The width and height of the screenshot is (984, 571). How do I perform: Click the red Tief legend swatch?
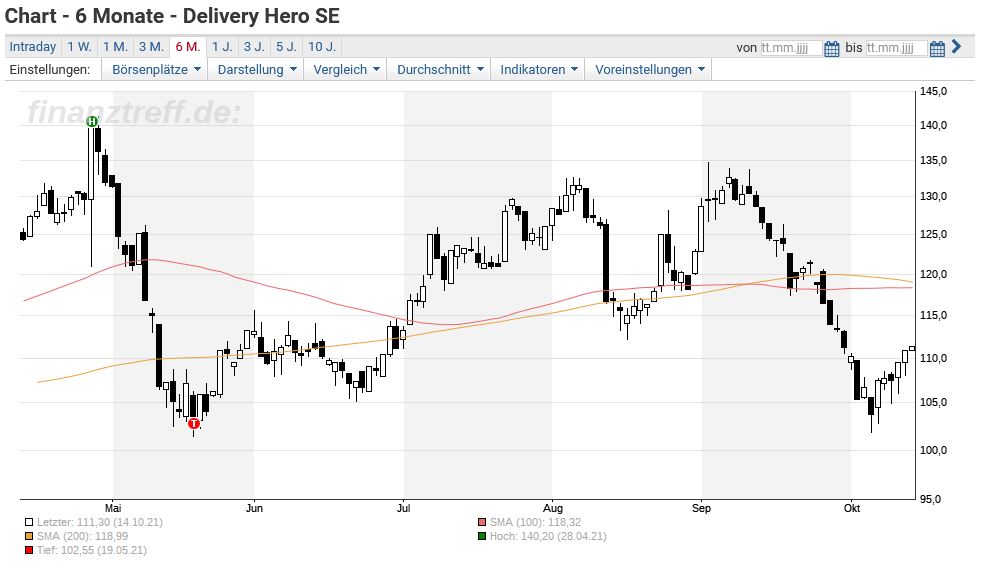coord(29,550)
